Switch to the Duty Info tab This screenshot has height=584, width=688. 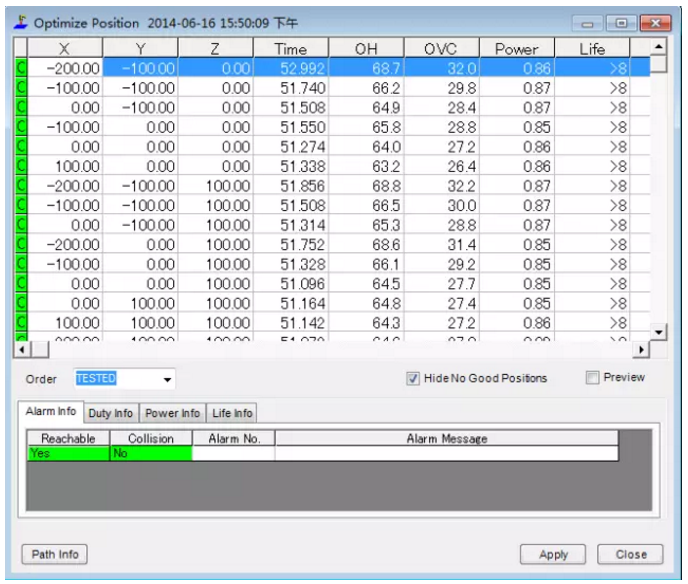pos(111,413)
